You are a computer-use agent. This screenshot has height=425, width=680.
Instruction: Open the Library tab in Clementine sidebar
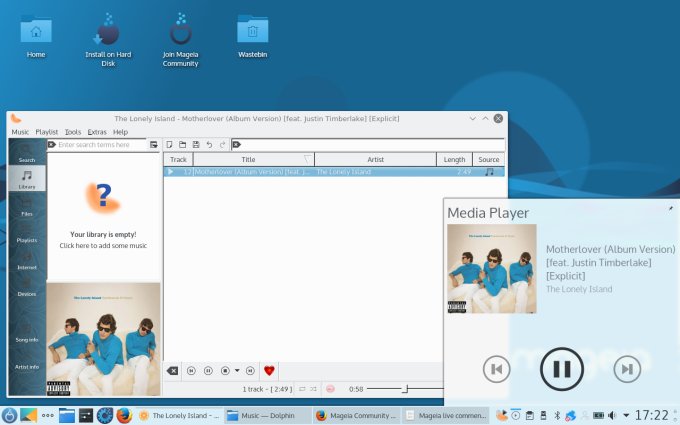tap(27, 178)
